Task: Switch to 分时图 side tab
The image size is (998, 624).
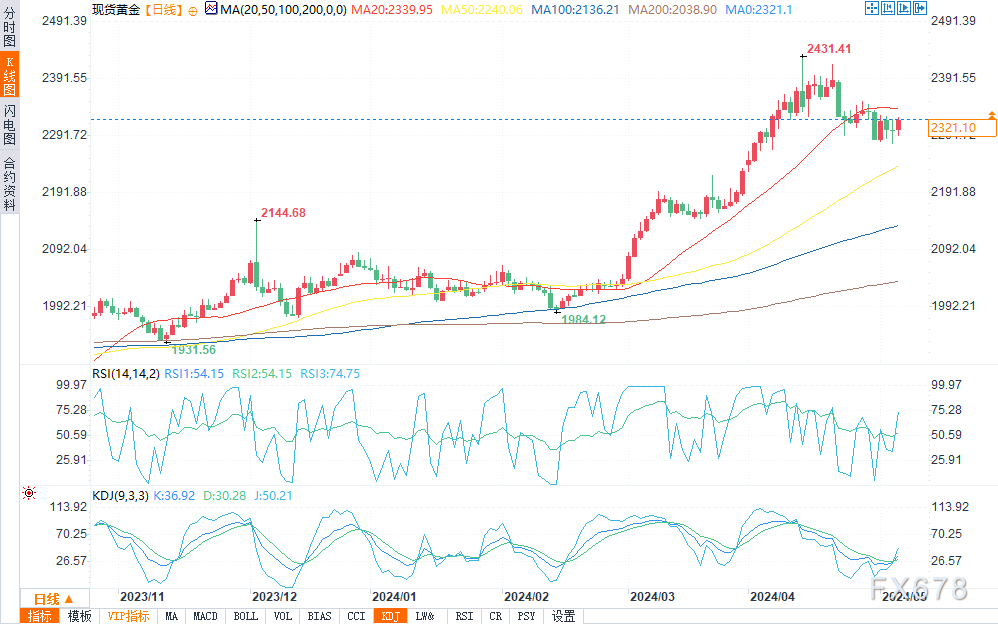Action: click(x=9, y=28)
